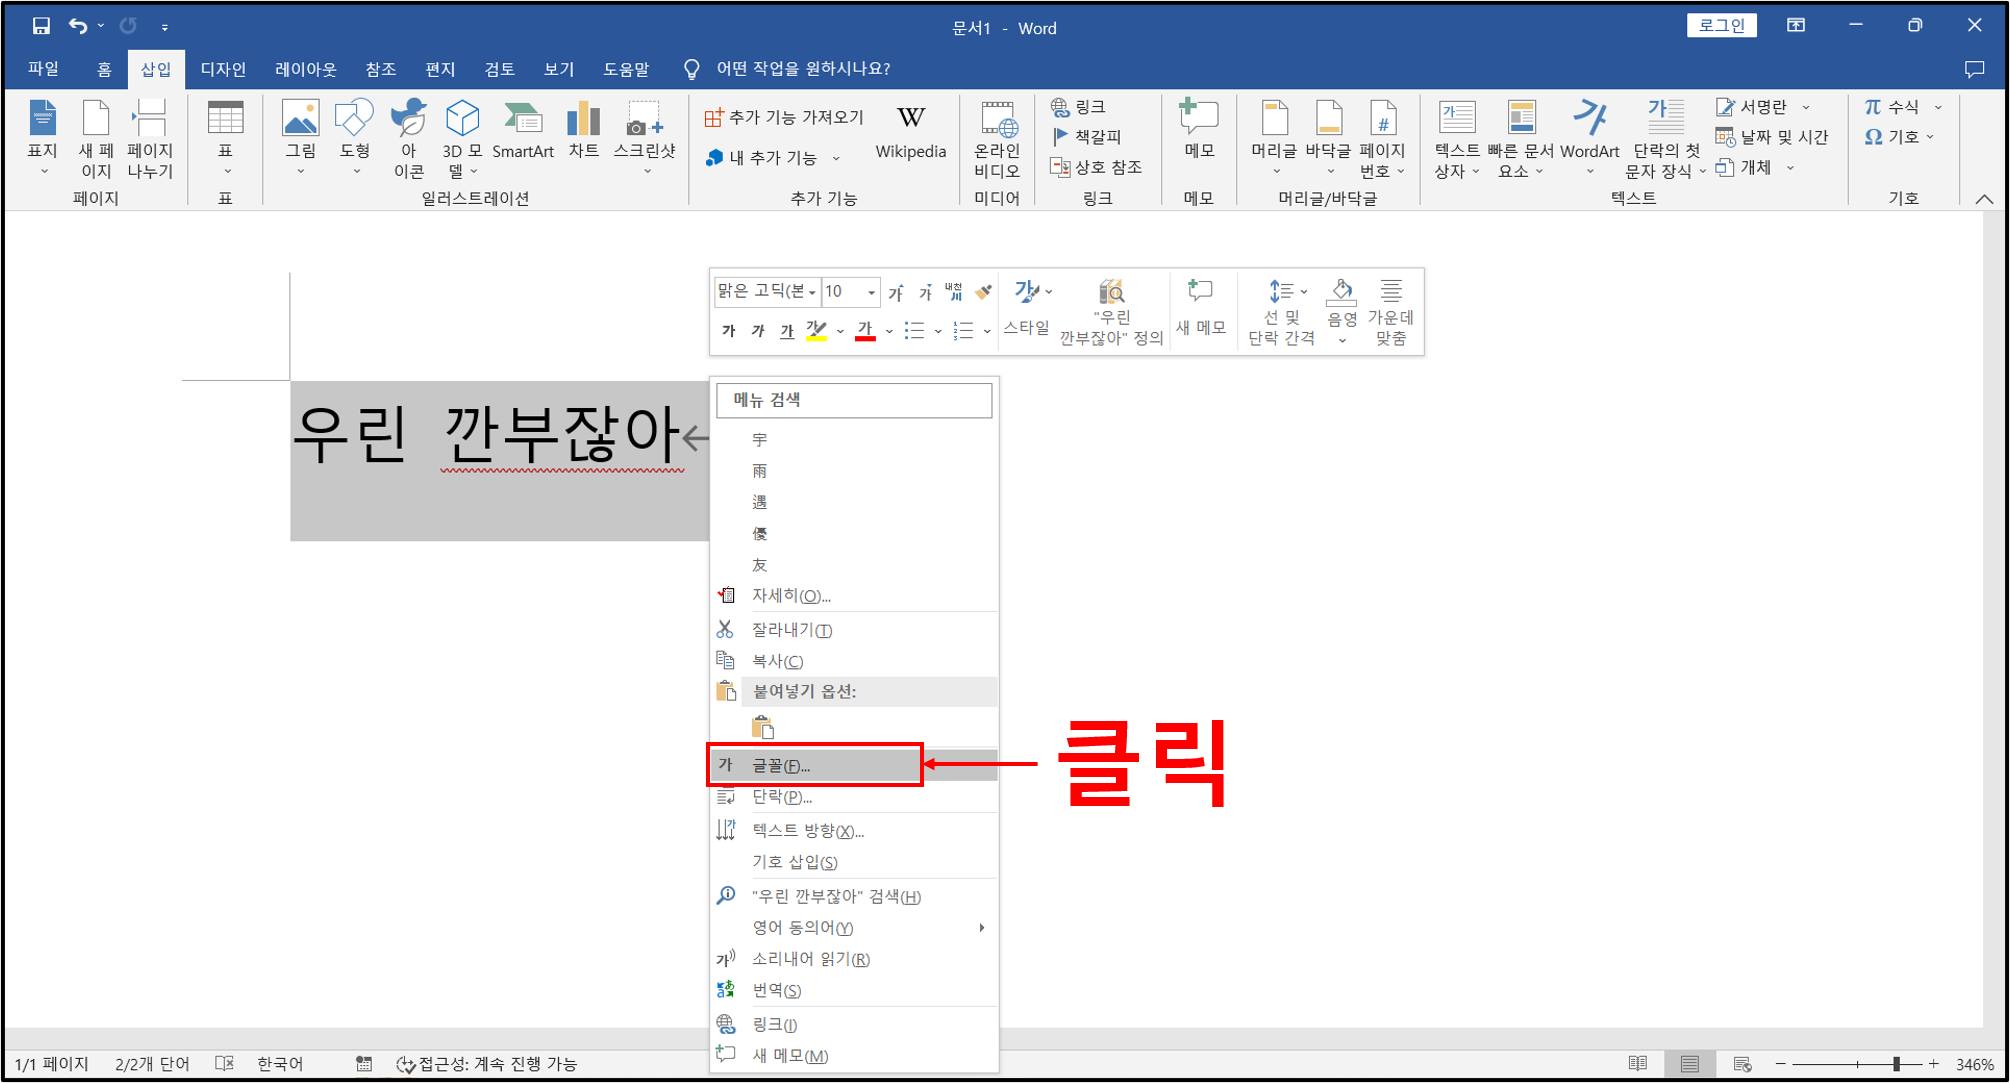Open the font size dropdown on the mini toolbar
Image resolution: width=2010 pixels, height=1083 pixels.
(871, 292)
